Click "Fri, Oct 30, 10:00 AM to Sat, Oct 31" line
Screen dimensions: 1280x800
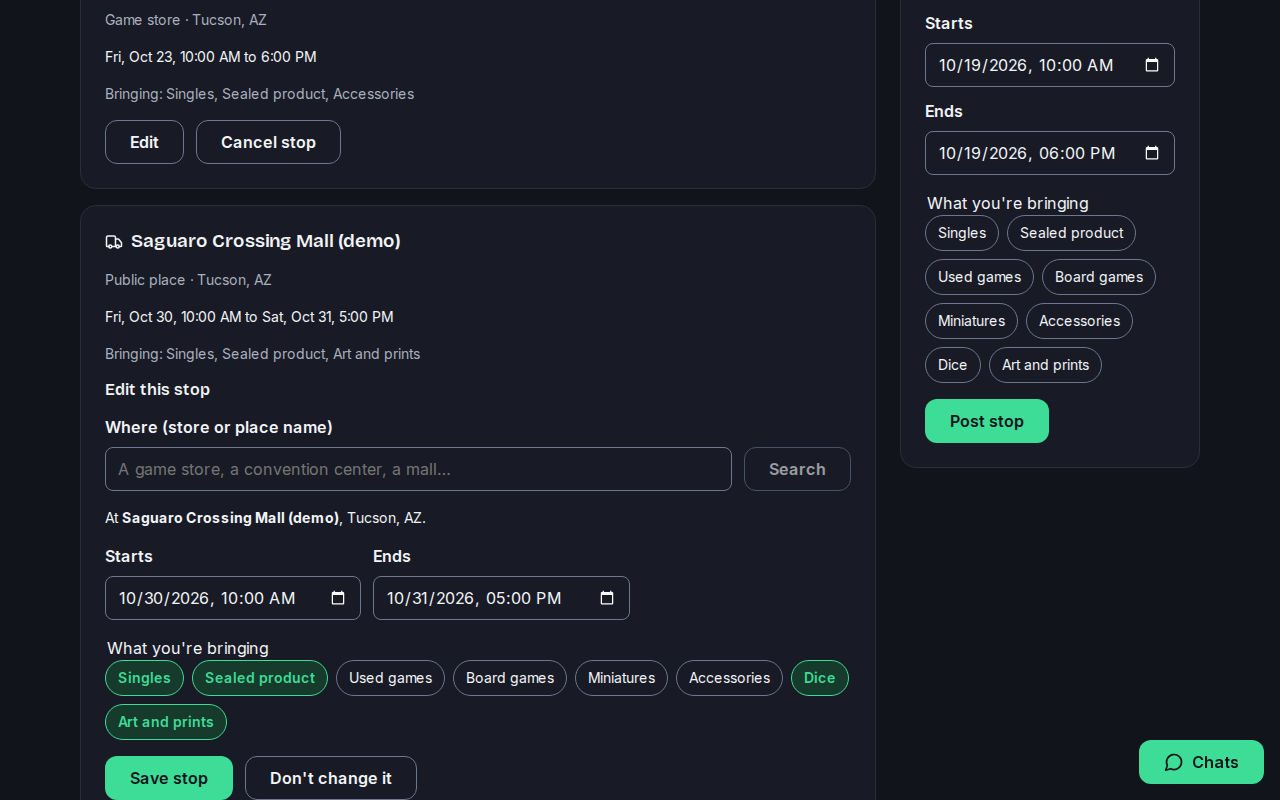249,317
